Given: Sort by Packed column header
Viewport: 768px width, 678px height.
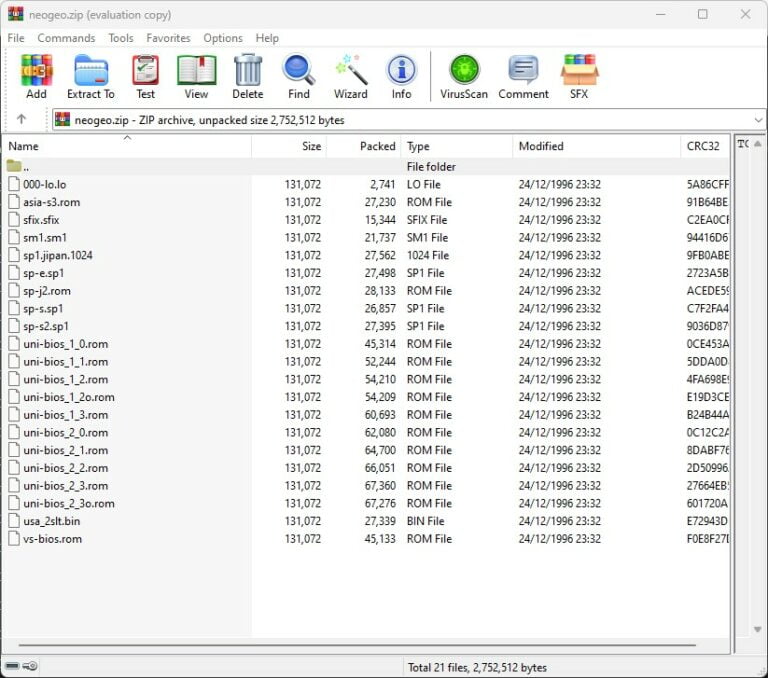Looking at the screenshot, I should click(377, 146).
